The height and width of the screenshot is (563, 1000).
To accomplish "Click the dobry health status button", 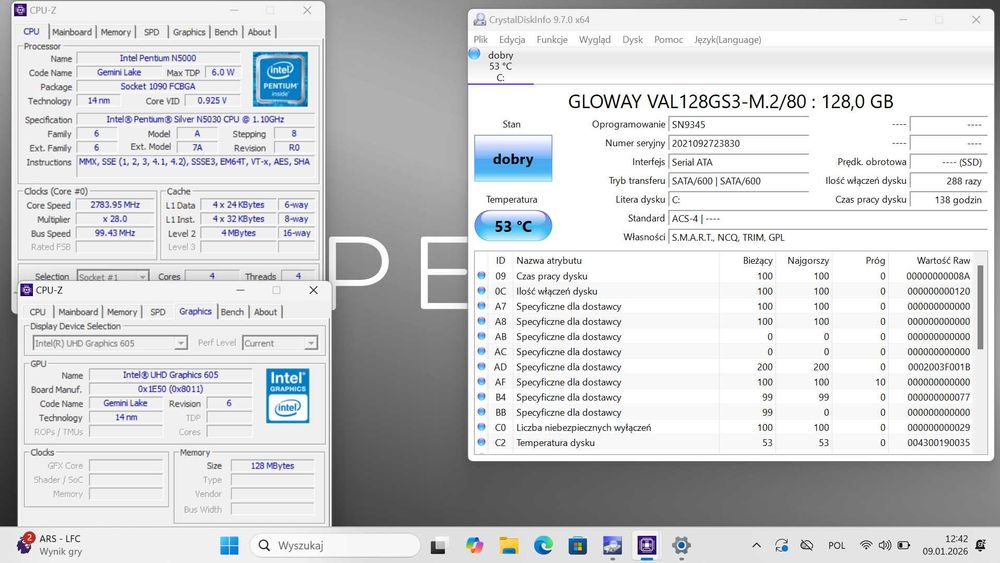I will [513, 159].
